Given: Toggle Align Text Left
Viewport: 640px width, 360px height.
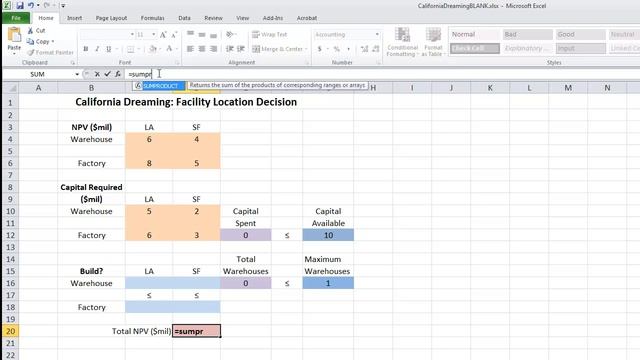Looking at the screenshot, I should click(x=191, y=49).
